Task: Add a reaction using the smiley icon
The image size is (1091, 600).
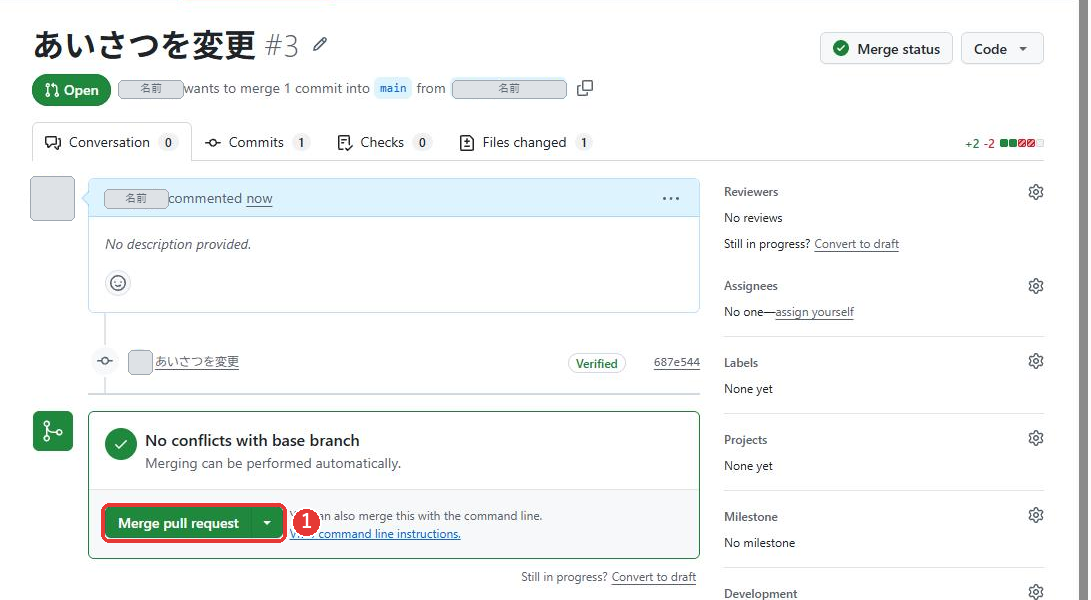Action: click(x=118, y=283)
